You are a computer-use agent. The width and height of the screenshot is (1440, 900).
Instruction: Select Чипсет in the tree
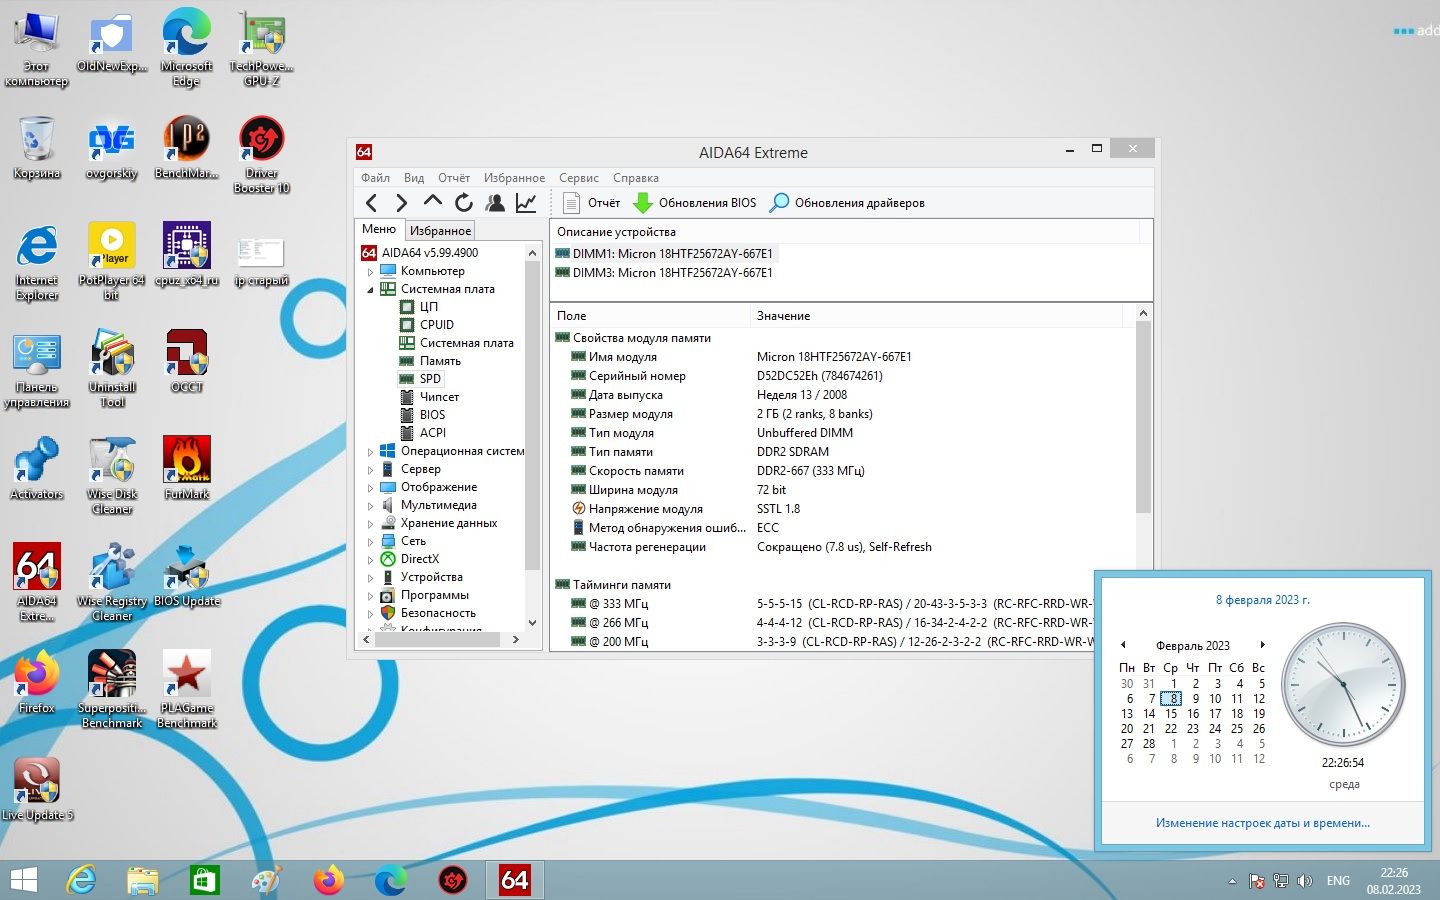tap(439, 397)
